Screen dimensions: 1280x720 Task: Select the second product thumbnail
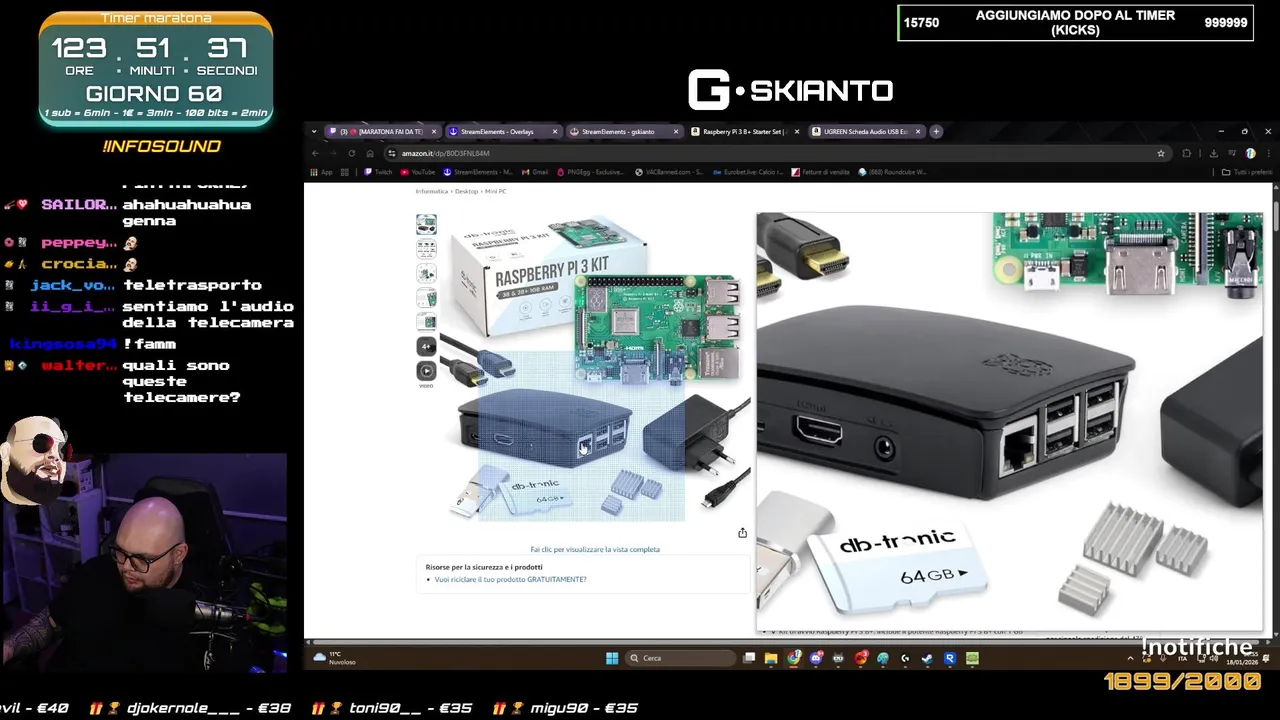coord(426,248)
